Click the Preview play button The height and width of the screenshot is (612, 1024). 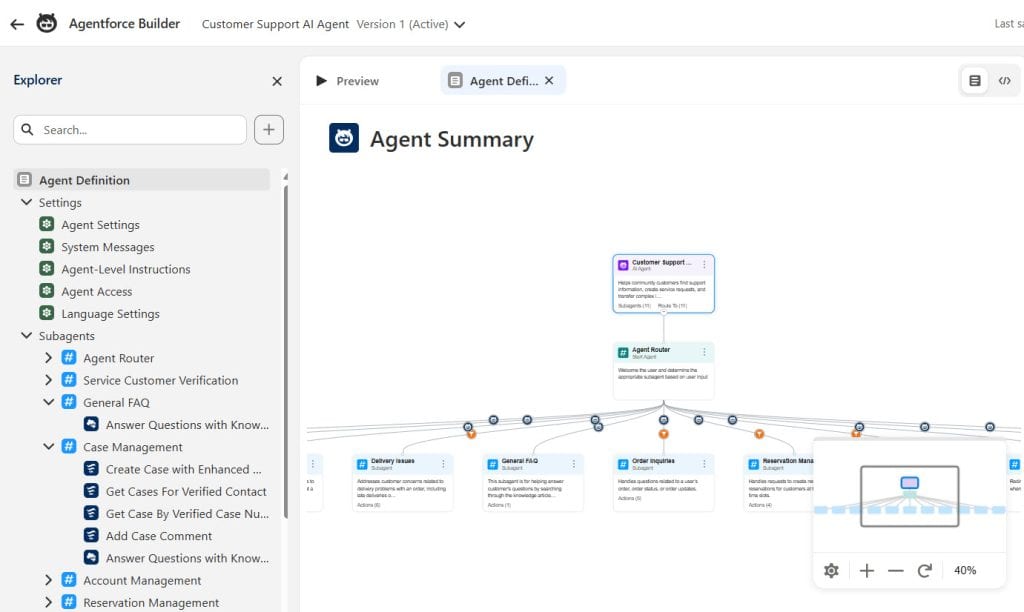[x=321, y=81]
